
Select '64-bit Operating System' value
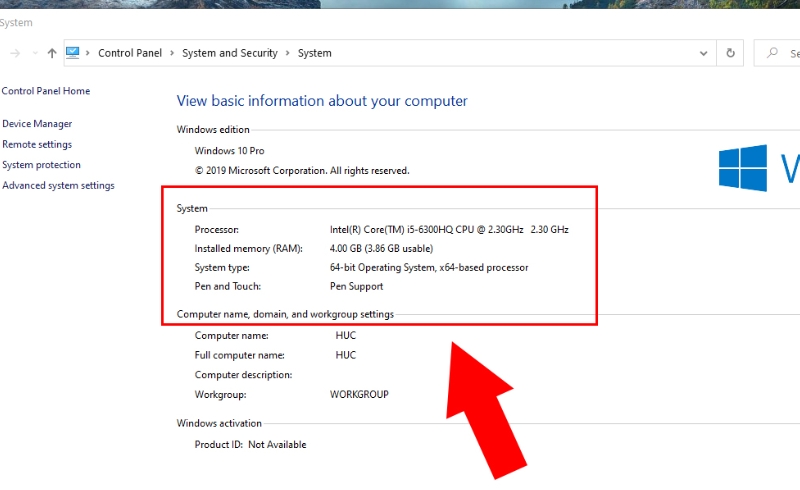point(429,267)
